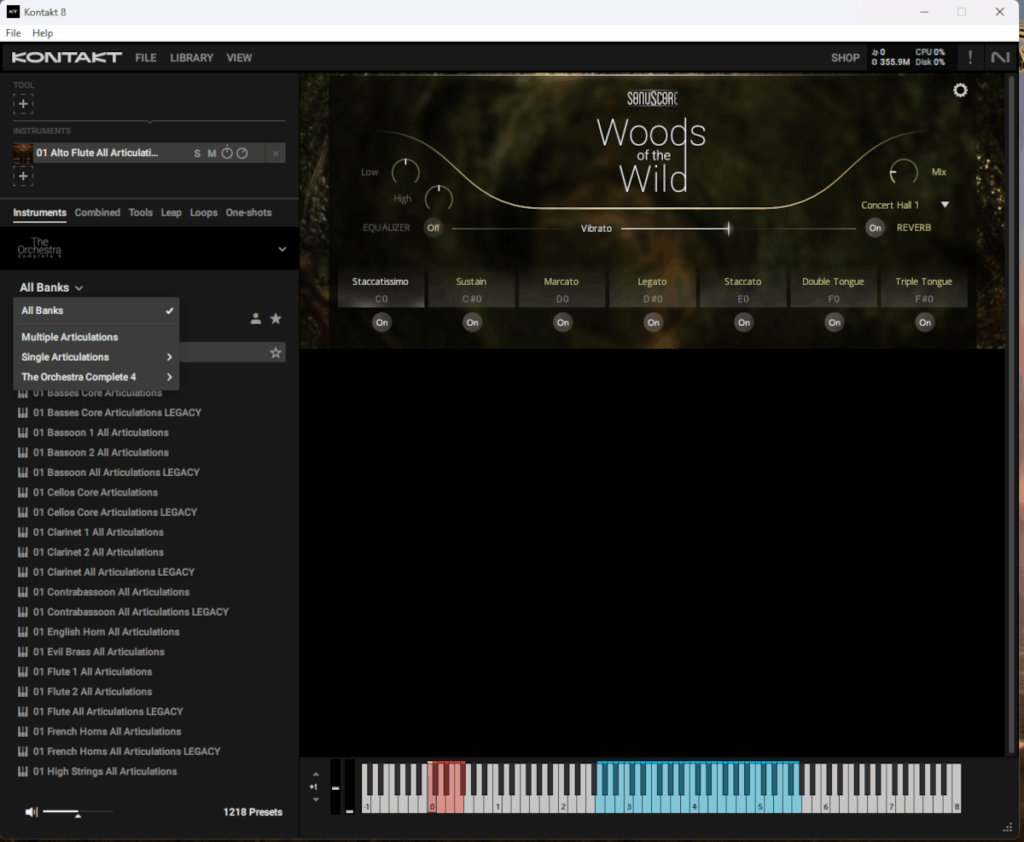
Task: Click the add instrument plus slot icon
Action: 23,176
